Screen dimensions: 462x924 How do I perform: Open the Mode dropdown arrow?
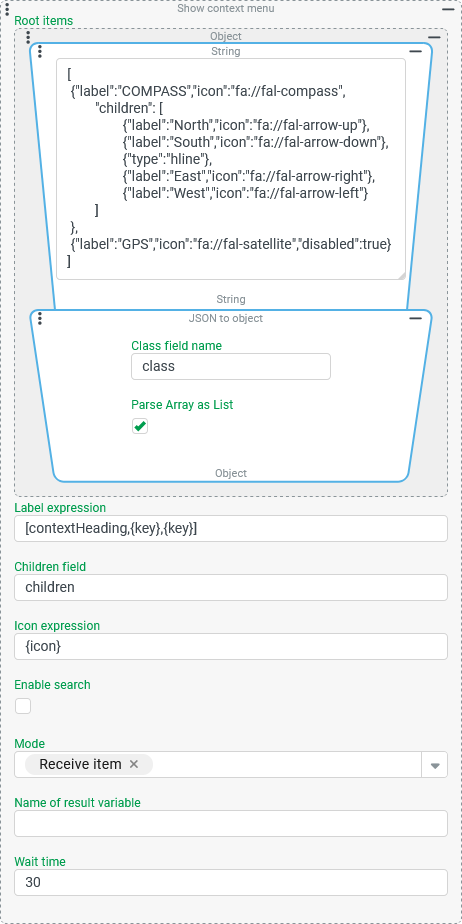point(435,765)
